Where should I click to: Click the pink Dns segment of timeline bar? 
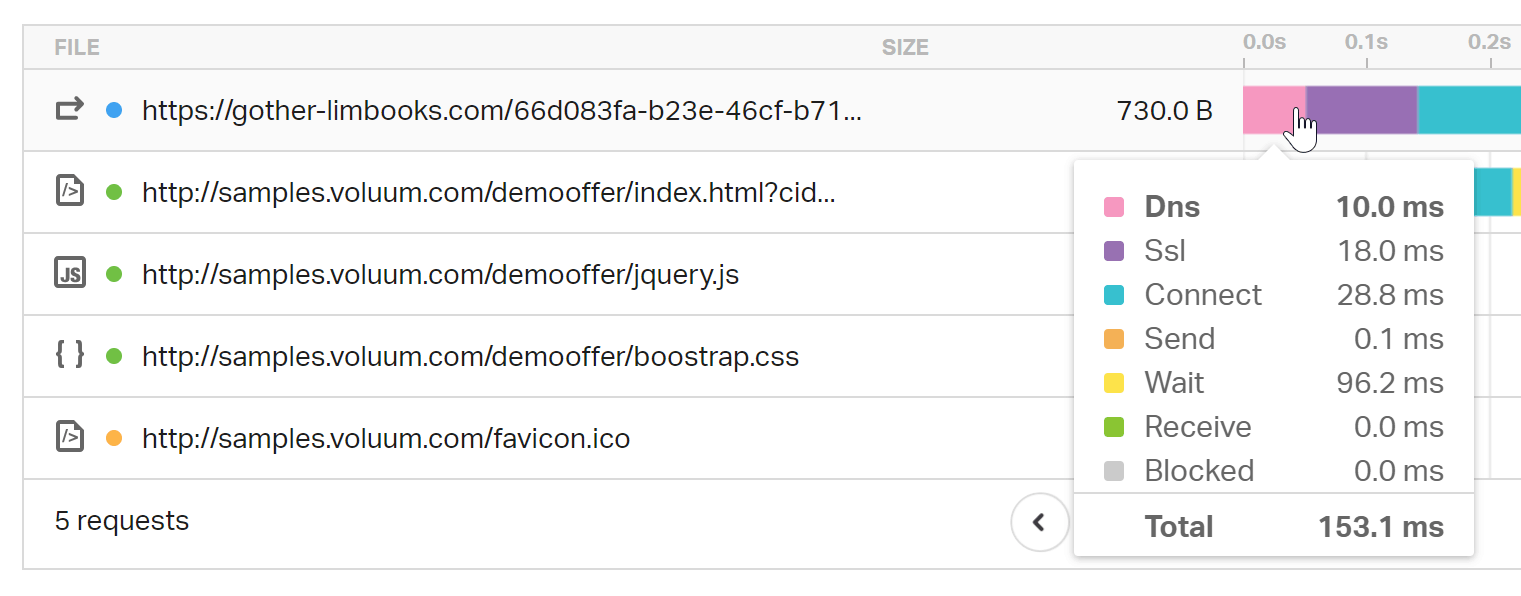pyautogui.click(x=1274, y=110)
